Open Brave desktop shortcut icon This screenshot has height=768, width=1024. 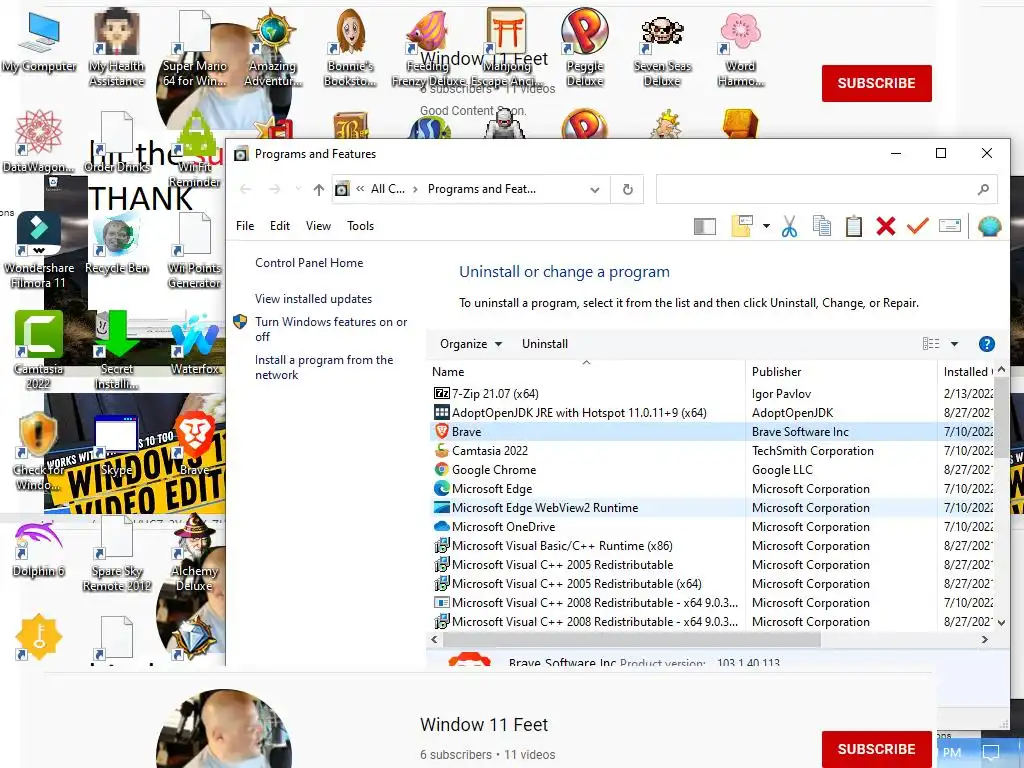coord(195,443)
